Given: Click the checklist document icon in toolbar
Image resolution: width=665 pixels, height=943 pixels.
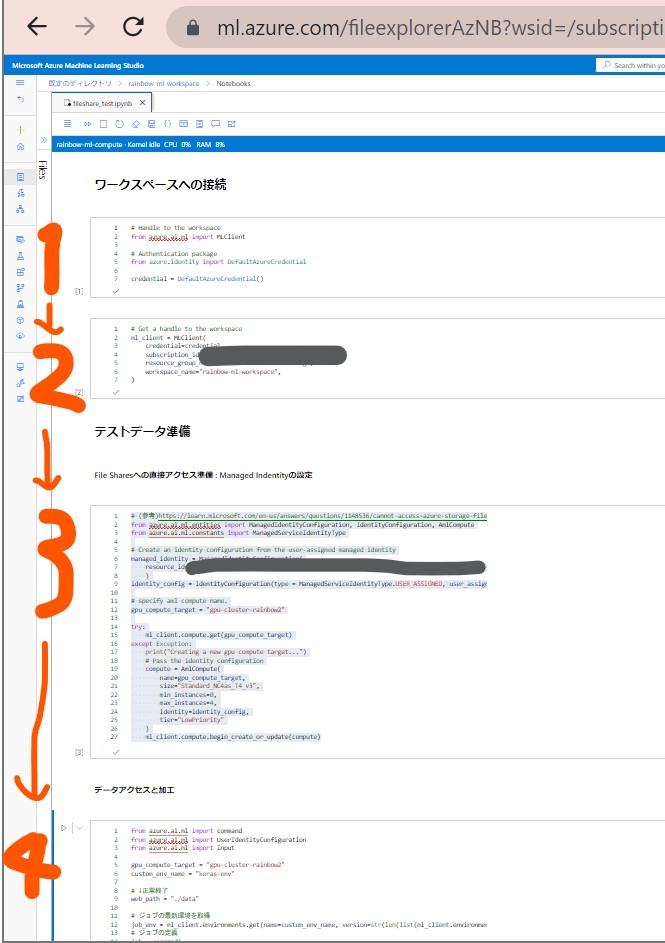Looking at the screenshot, I should coord(199,124).
